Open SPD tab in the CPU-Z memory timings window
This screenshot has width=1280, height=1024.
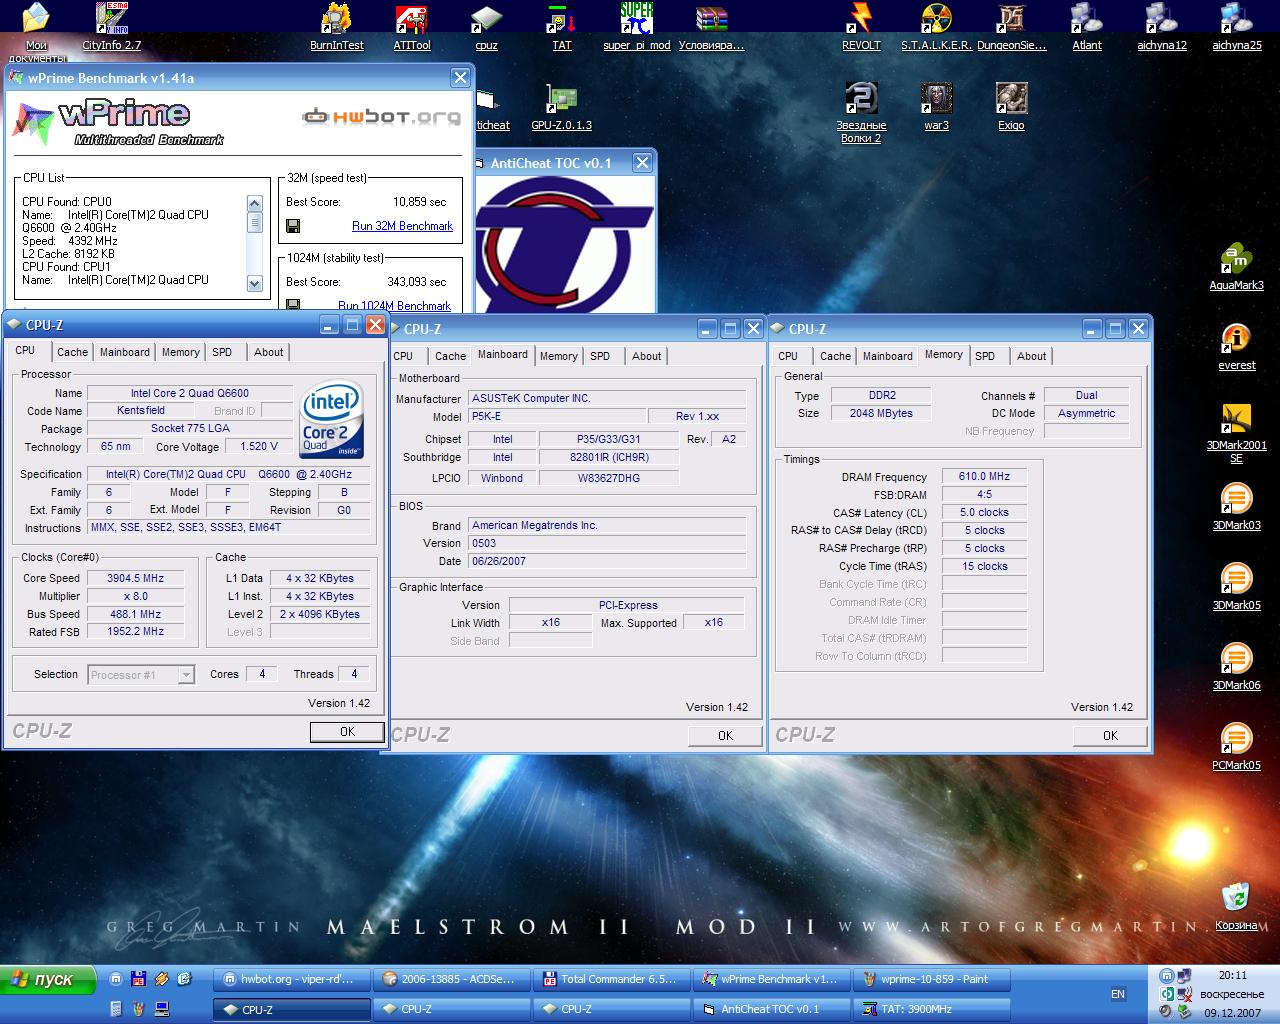[x=985, y=356]
